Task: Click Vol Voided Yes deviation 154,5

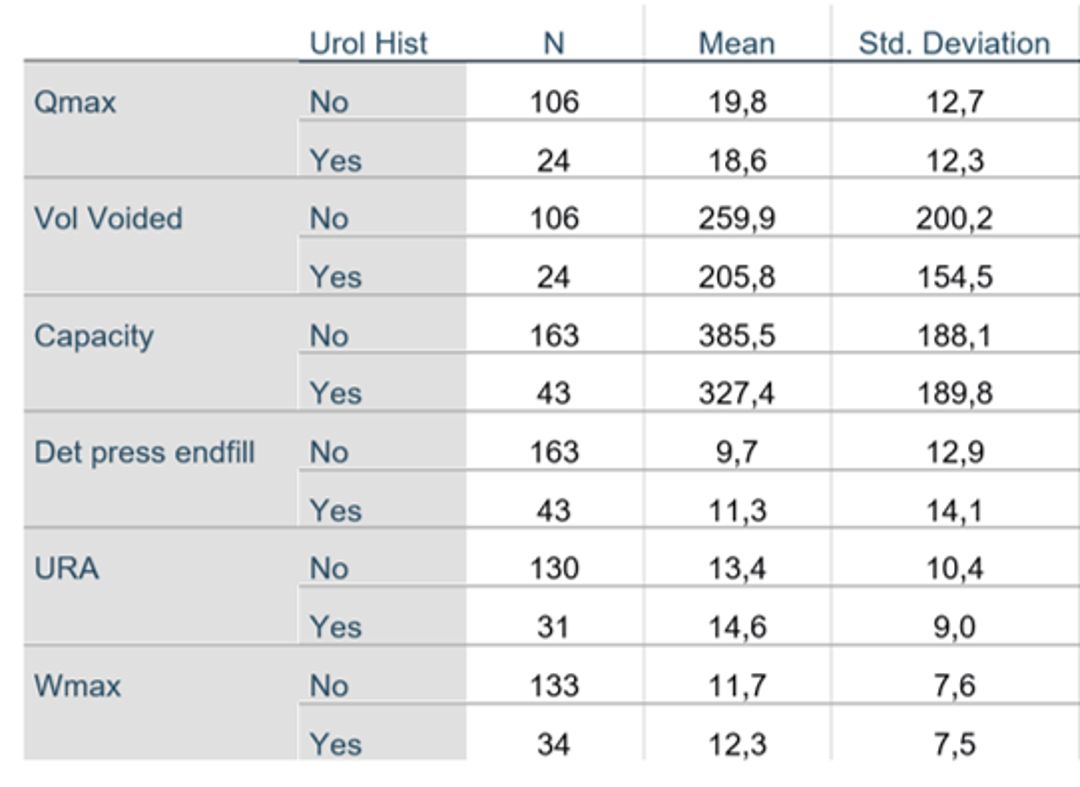Action: [955, 277]
